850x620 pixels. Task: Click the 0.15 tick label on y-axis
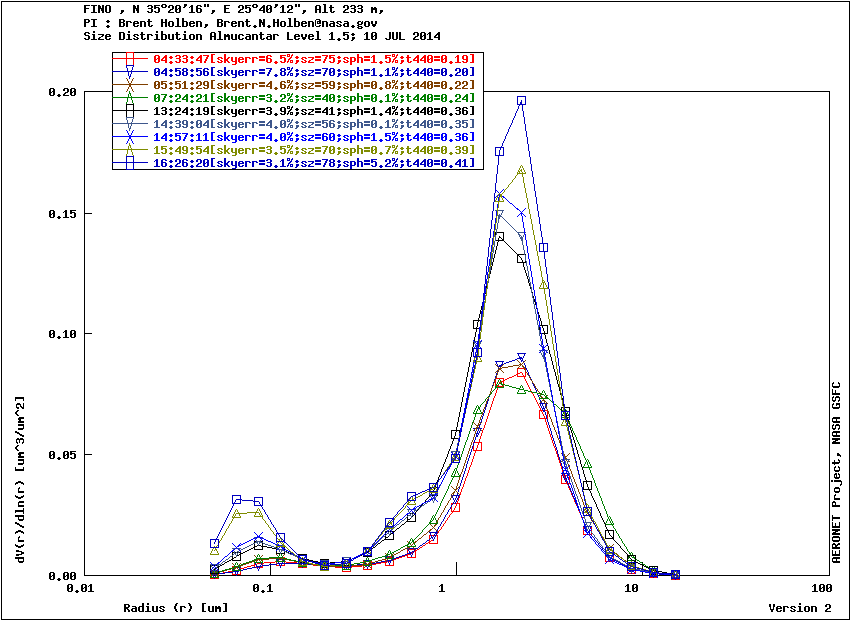pyautogui.click(x=63, y=213)
